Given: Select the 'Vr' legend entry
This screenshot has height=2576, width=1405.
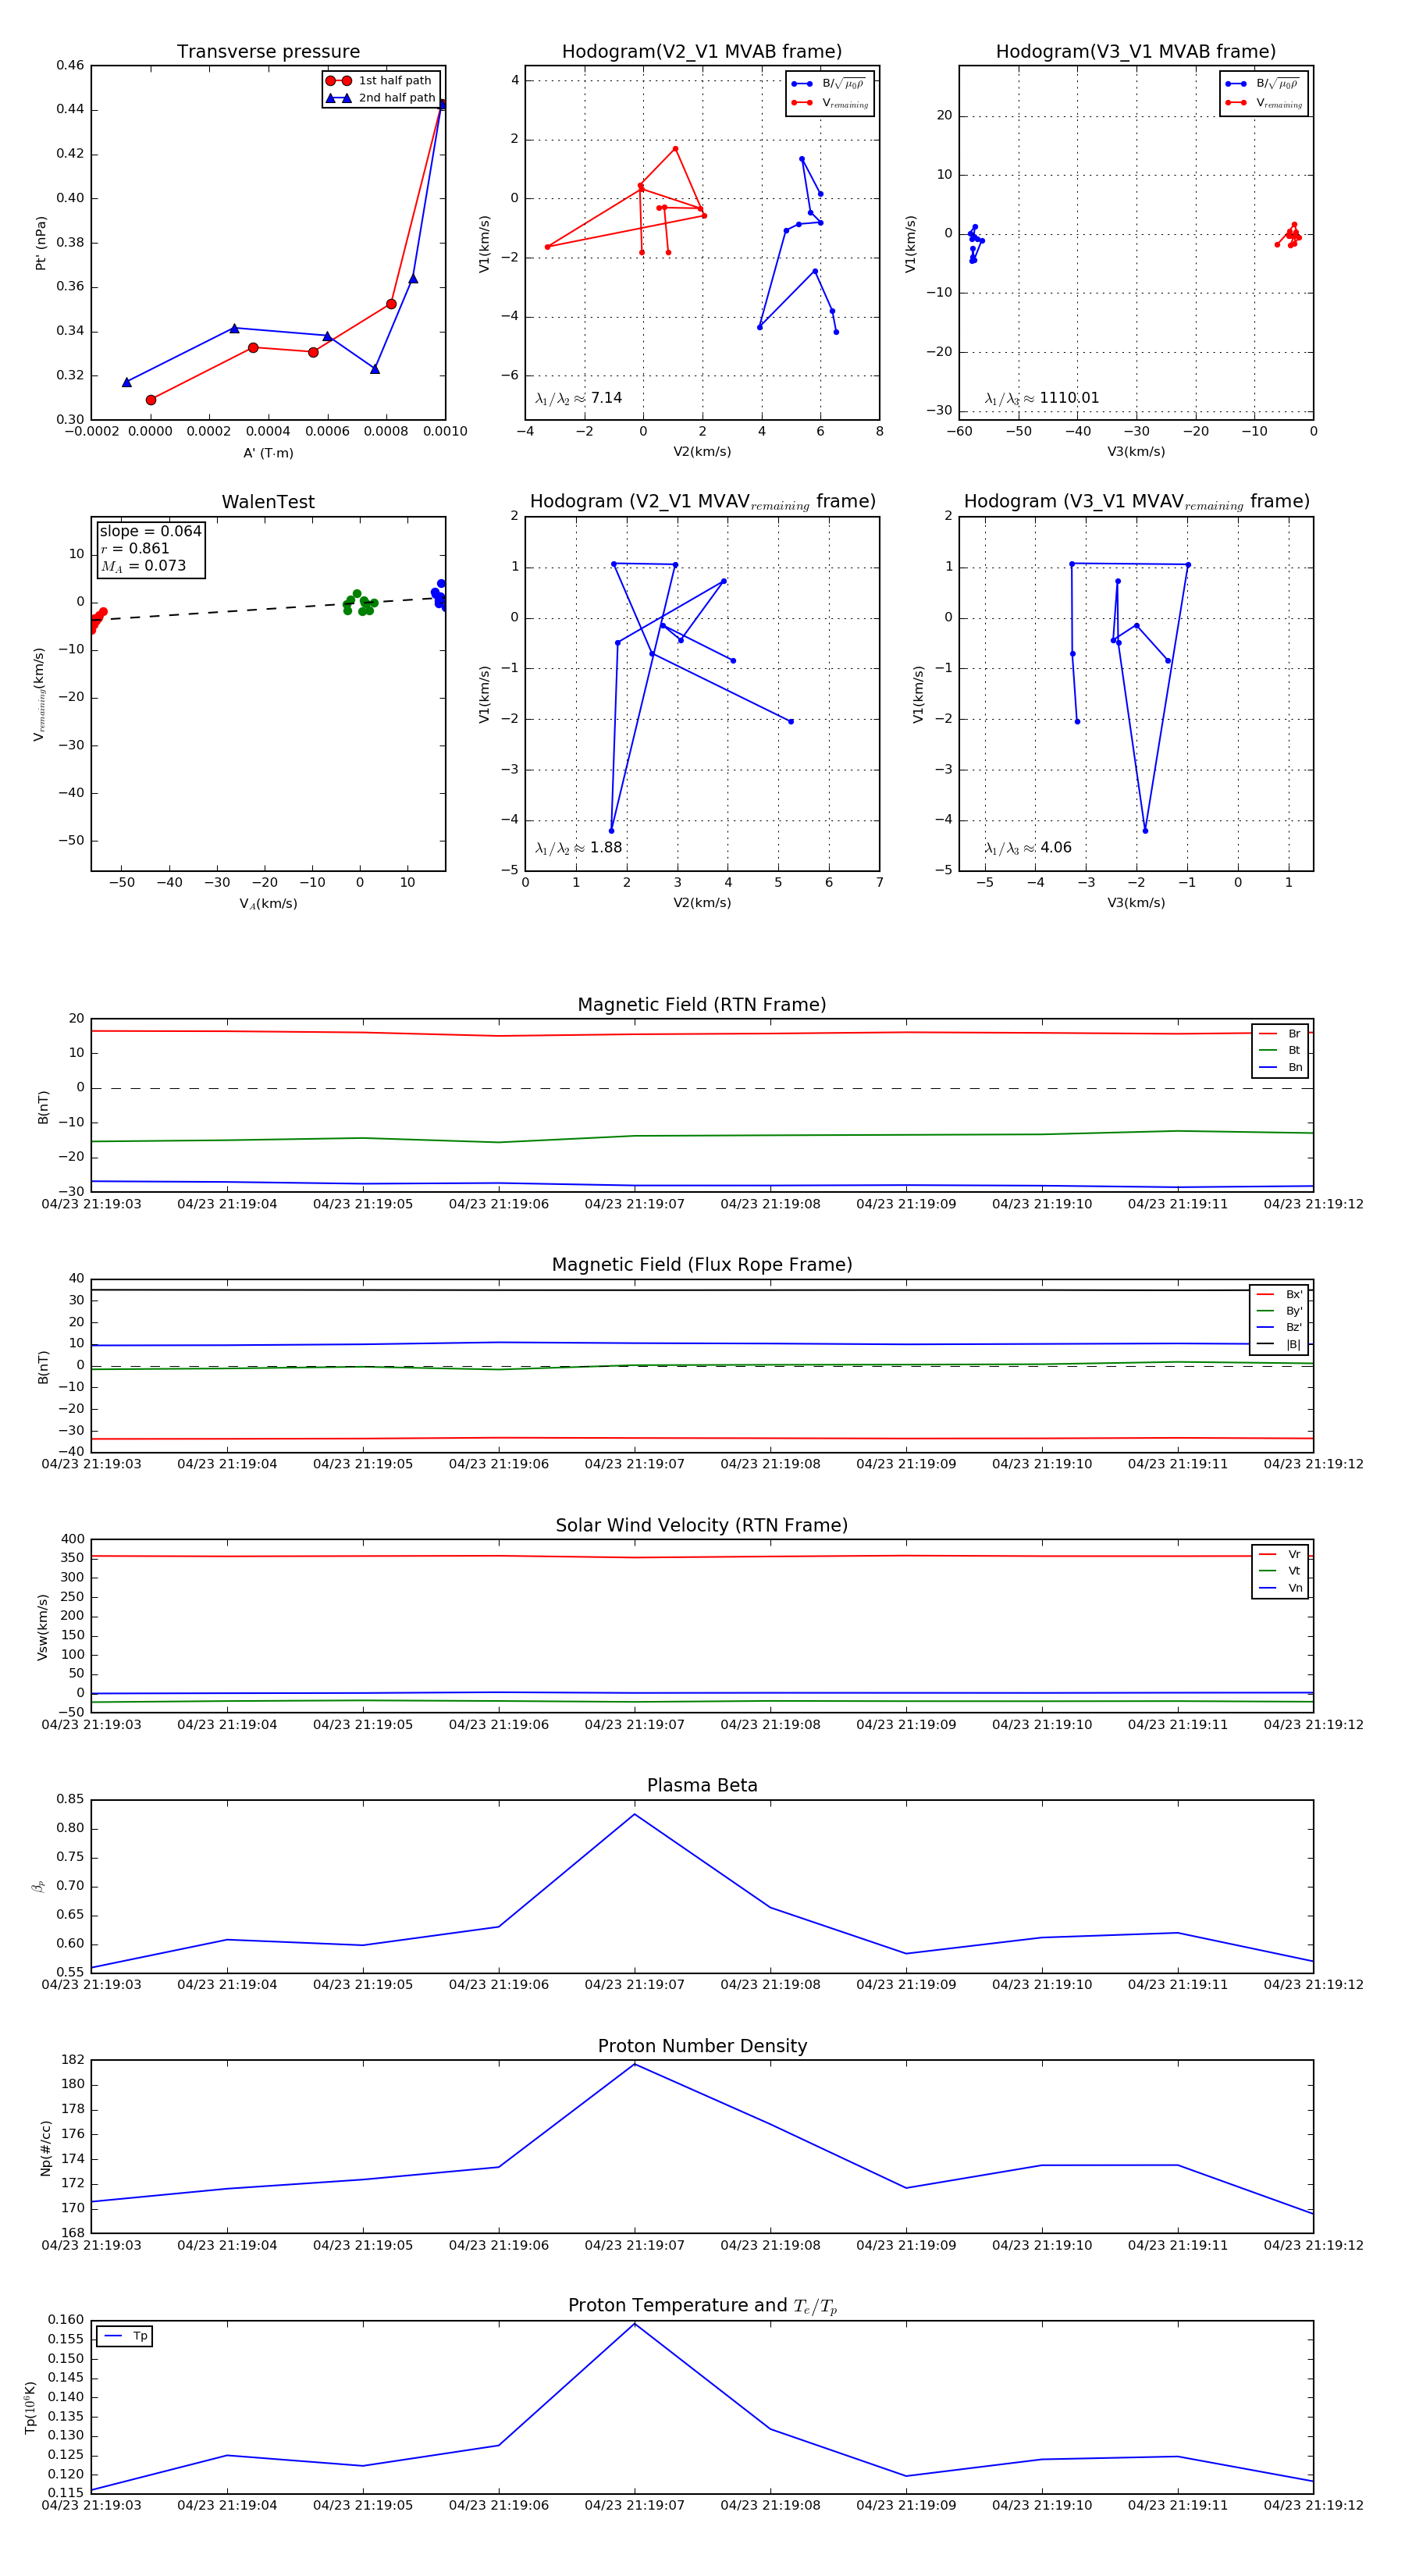Looking at the screenshot, I should coord(1280,1554).
